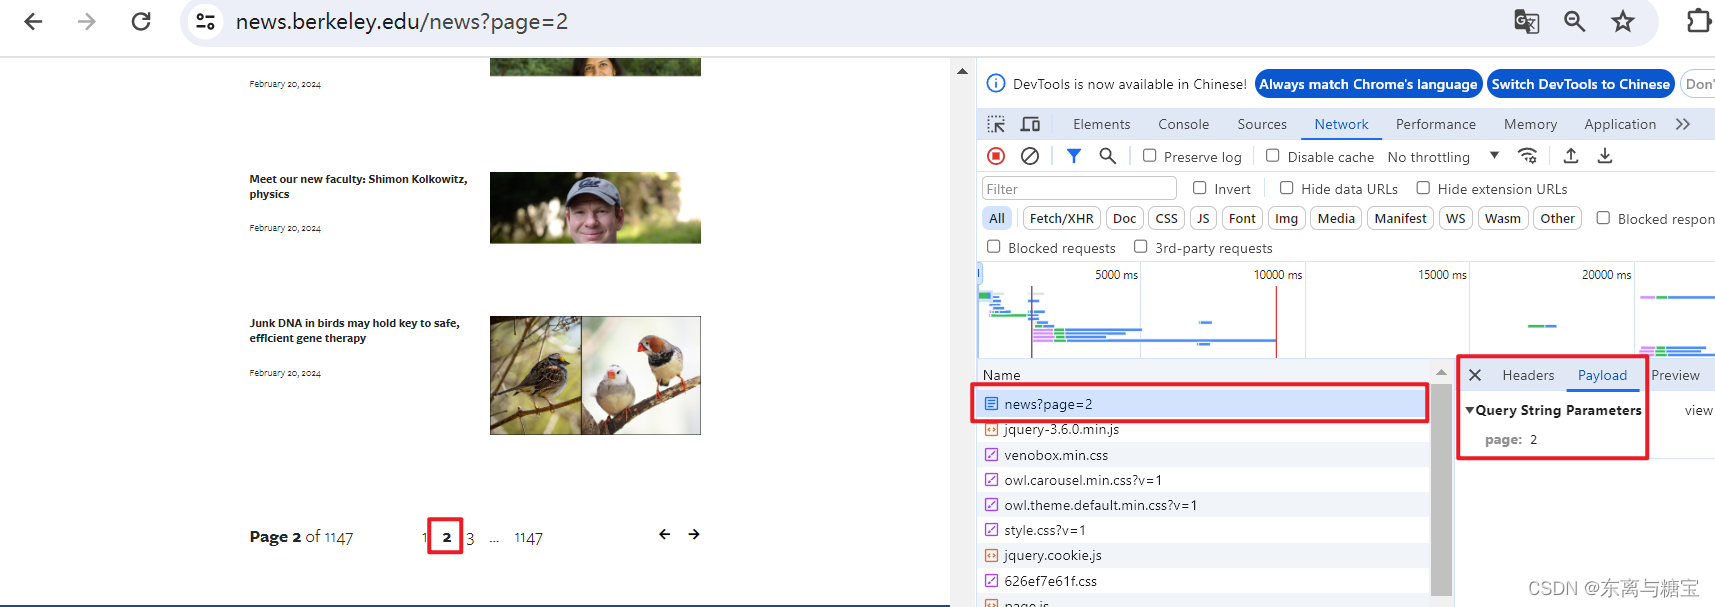Toggle network filter funnel icon
Screen dimensions: 1715x607
point(1073,156)
